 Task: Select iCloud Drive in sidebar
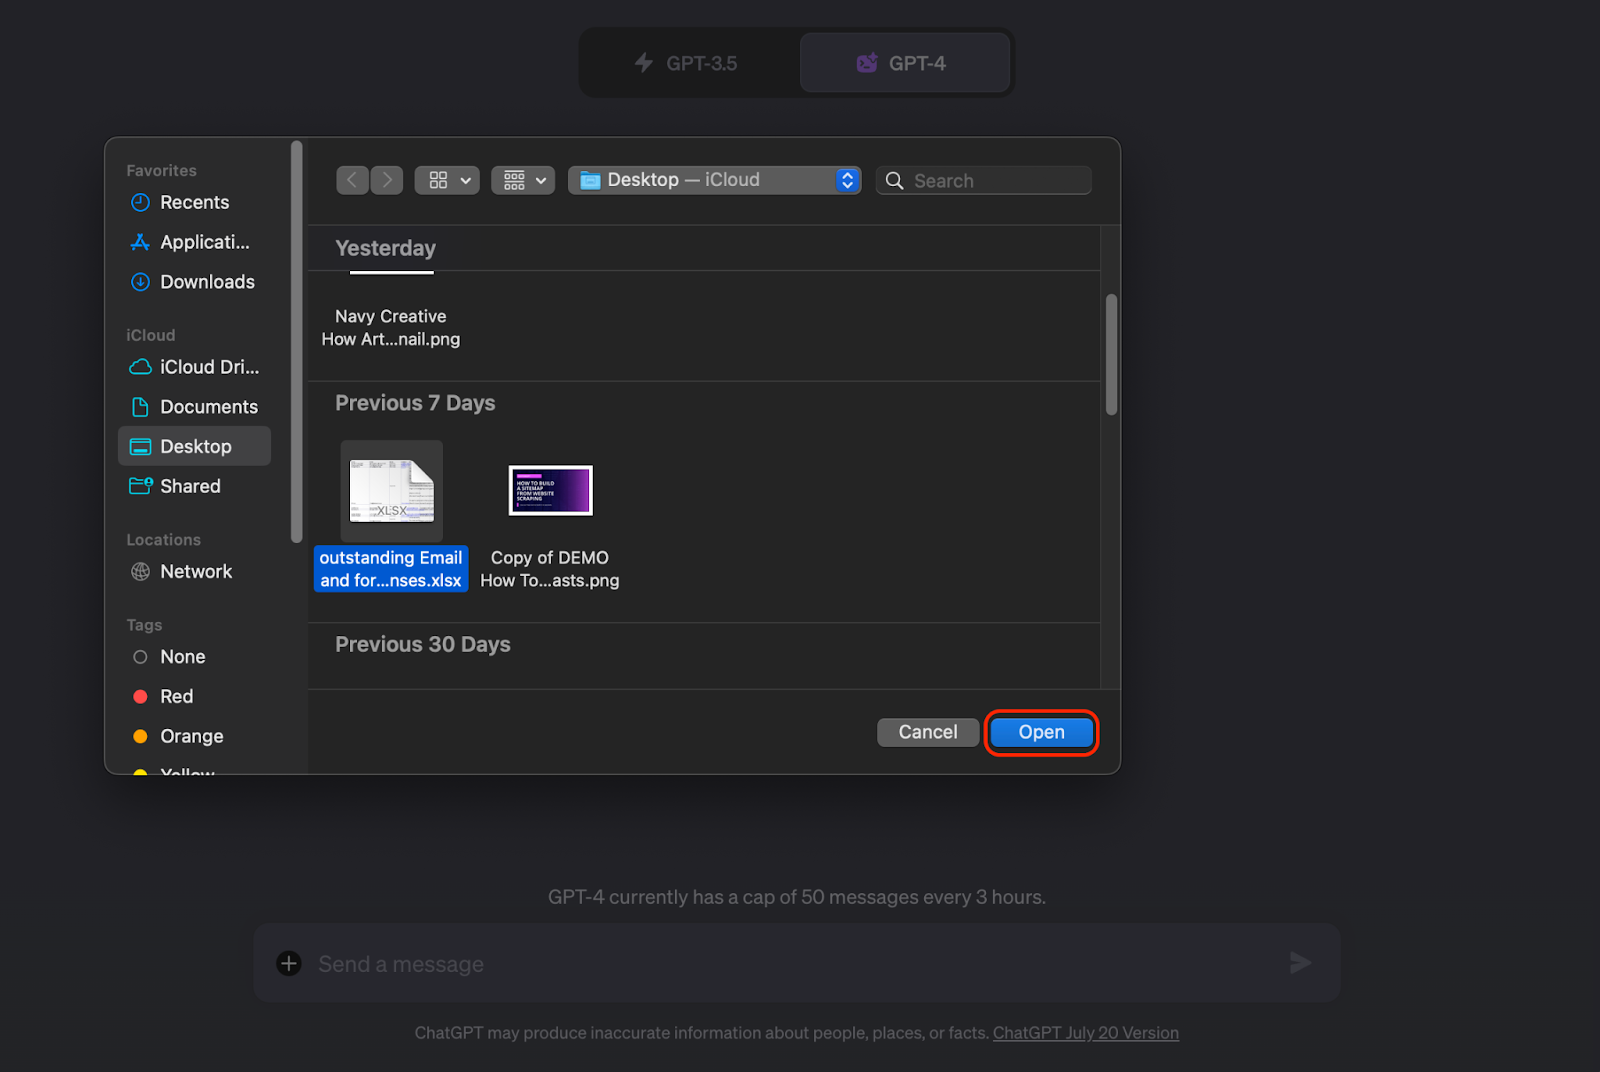click(208, 367)
